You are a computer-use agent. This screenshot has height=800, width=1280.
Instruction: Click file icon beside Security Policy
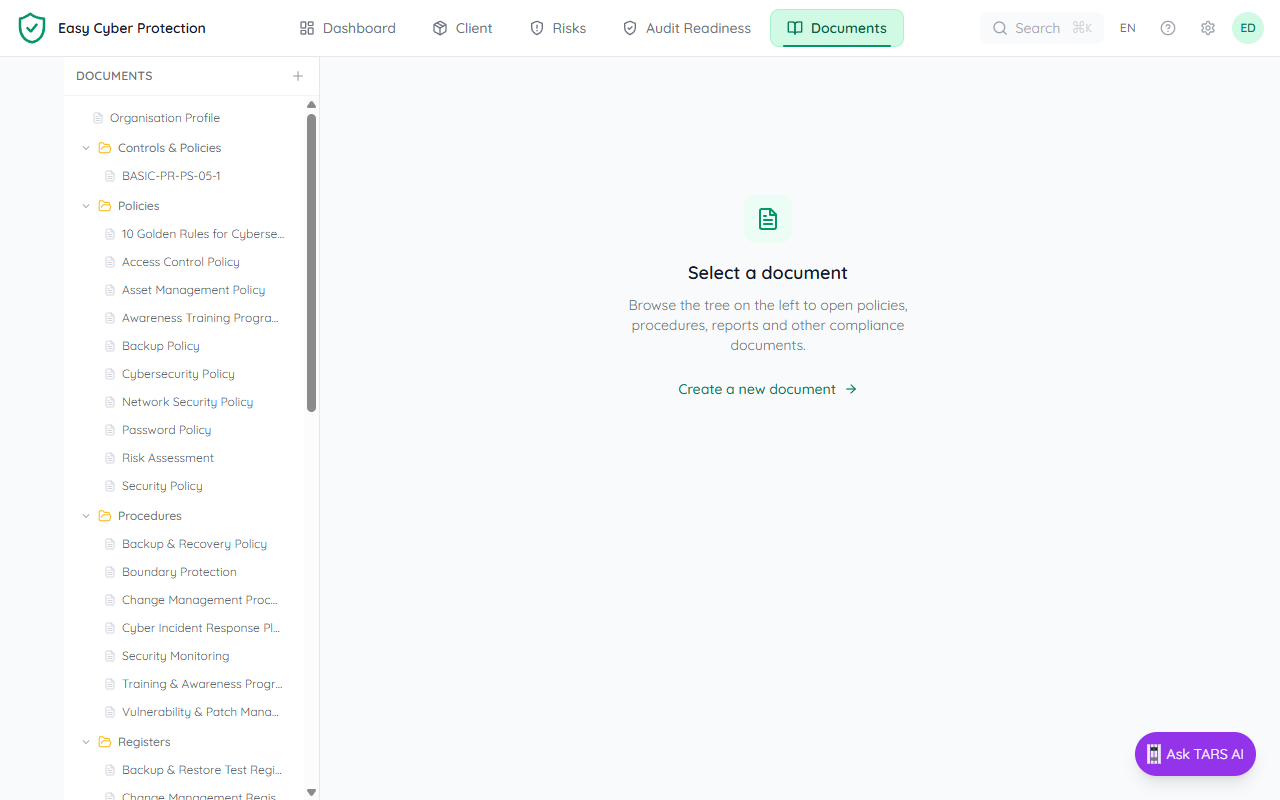tap(111, 486)
